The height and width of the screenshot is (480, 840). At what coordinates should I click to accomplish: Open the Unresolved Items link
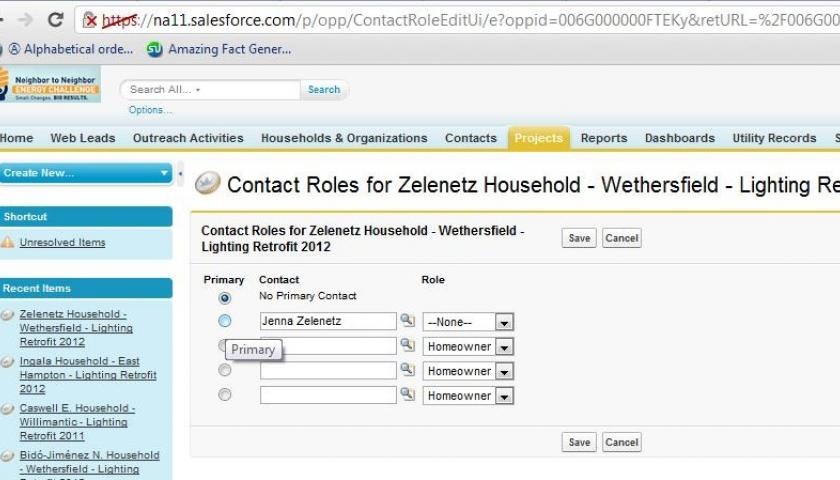pos(63,243)
